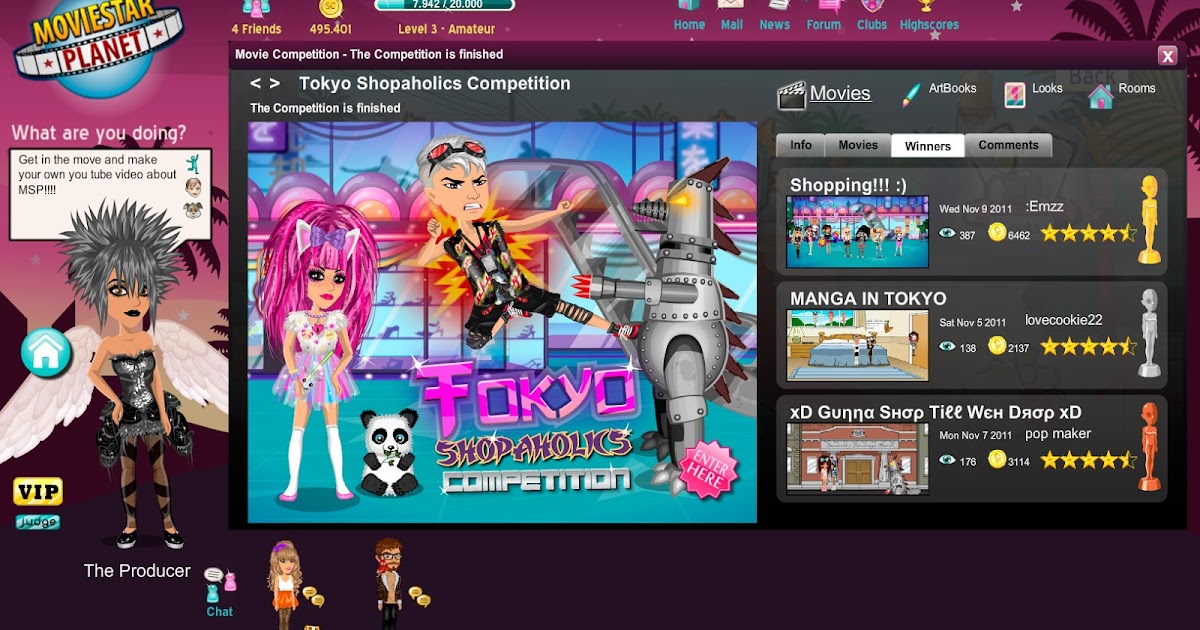Click star rating of Shopping!!! :)
This screenshot has width=1200, height=630.
[1088, 233]
